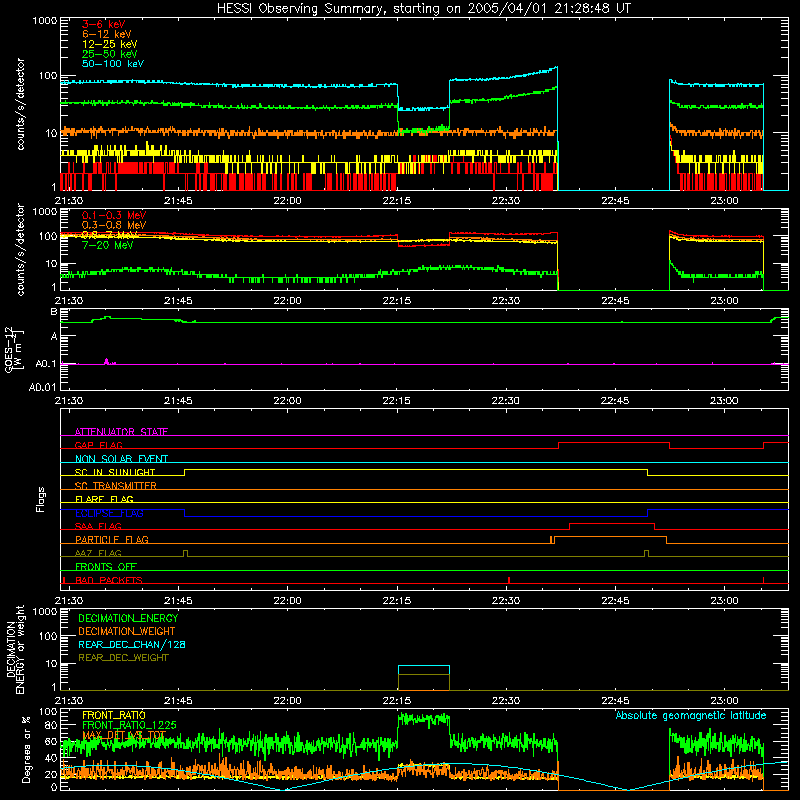This screenshot has width=800, height=800.
Task: Click the HESSI Observing Summary title text
Action: 423,9
